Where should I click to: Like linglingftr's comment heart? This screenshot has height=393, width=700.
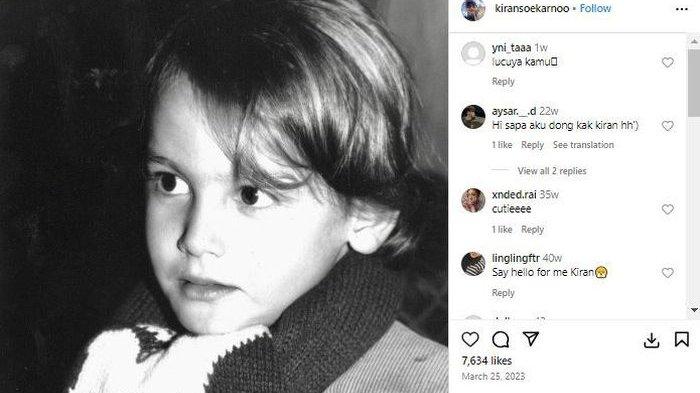[667, 272]
